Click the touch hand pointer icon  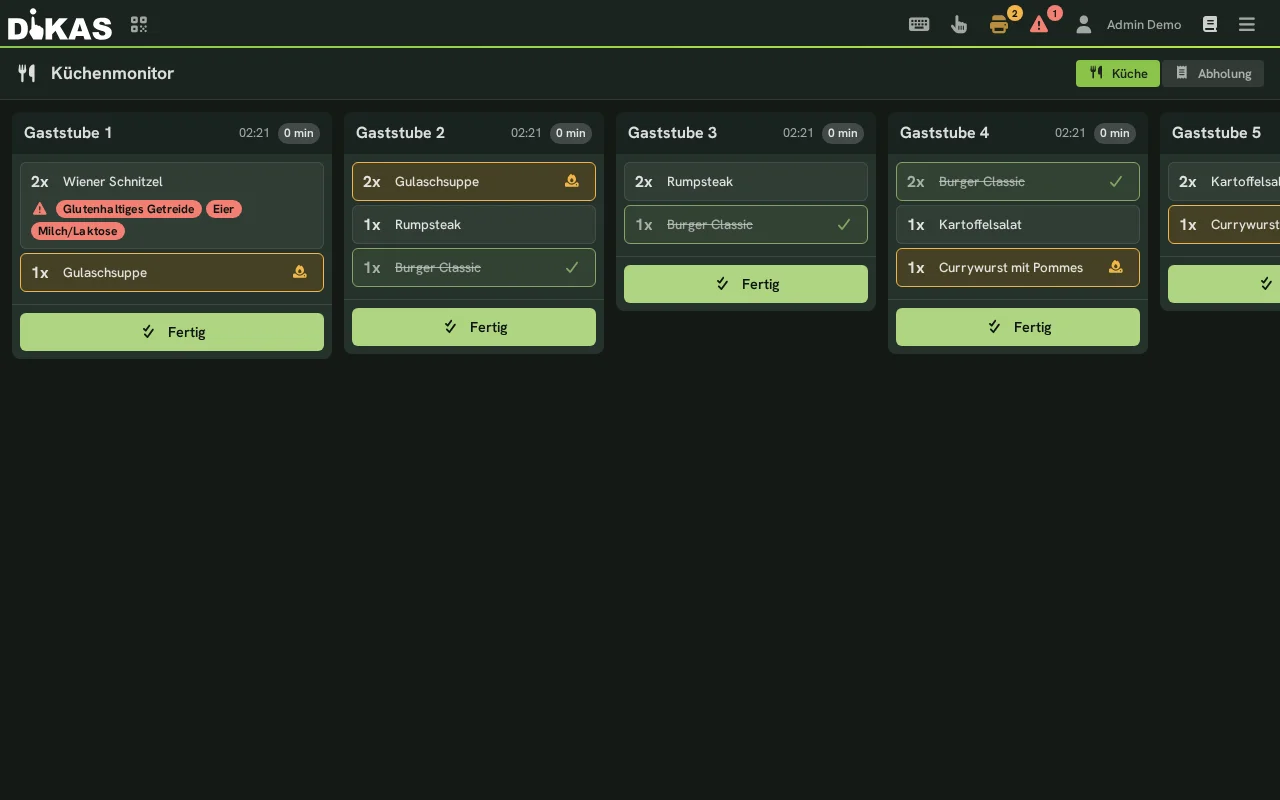click(x=959, y=24)
